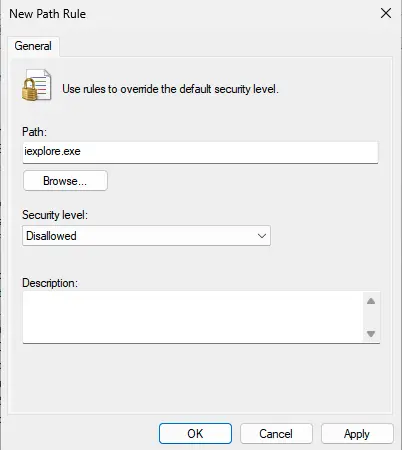Close the New Path Rule dialog
402x450 pixels.
(386, 13)
